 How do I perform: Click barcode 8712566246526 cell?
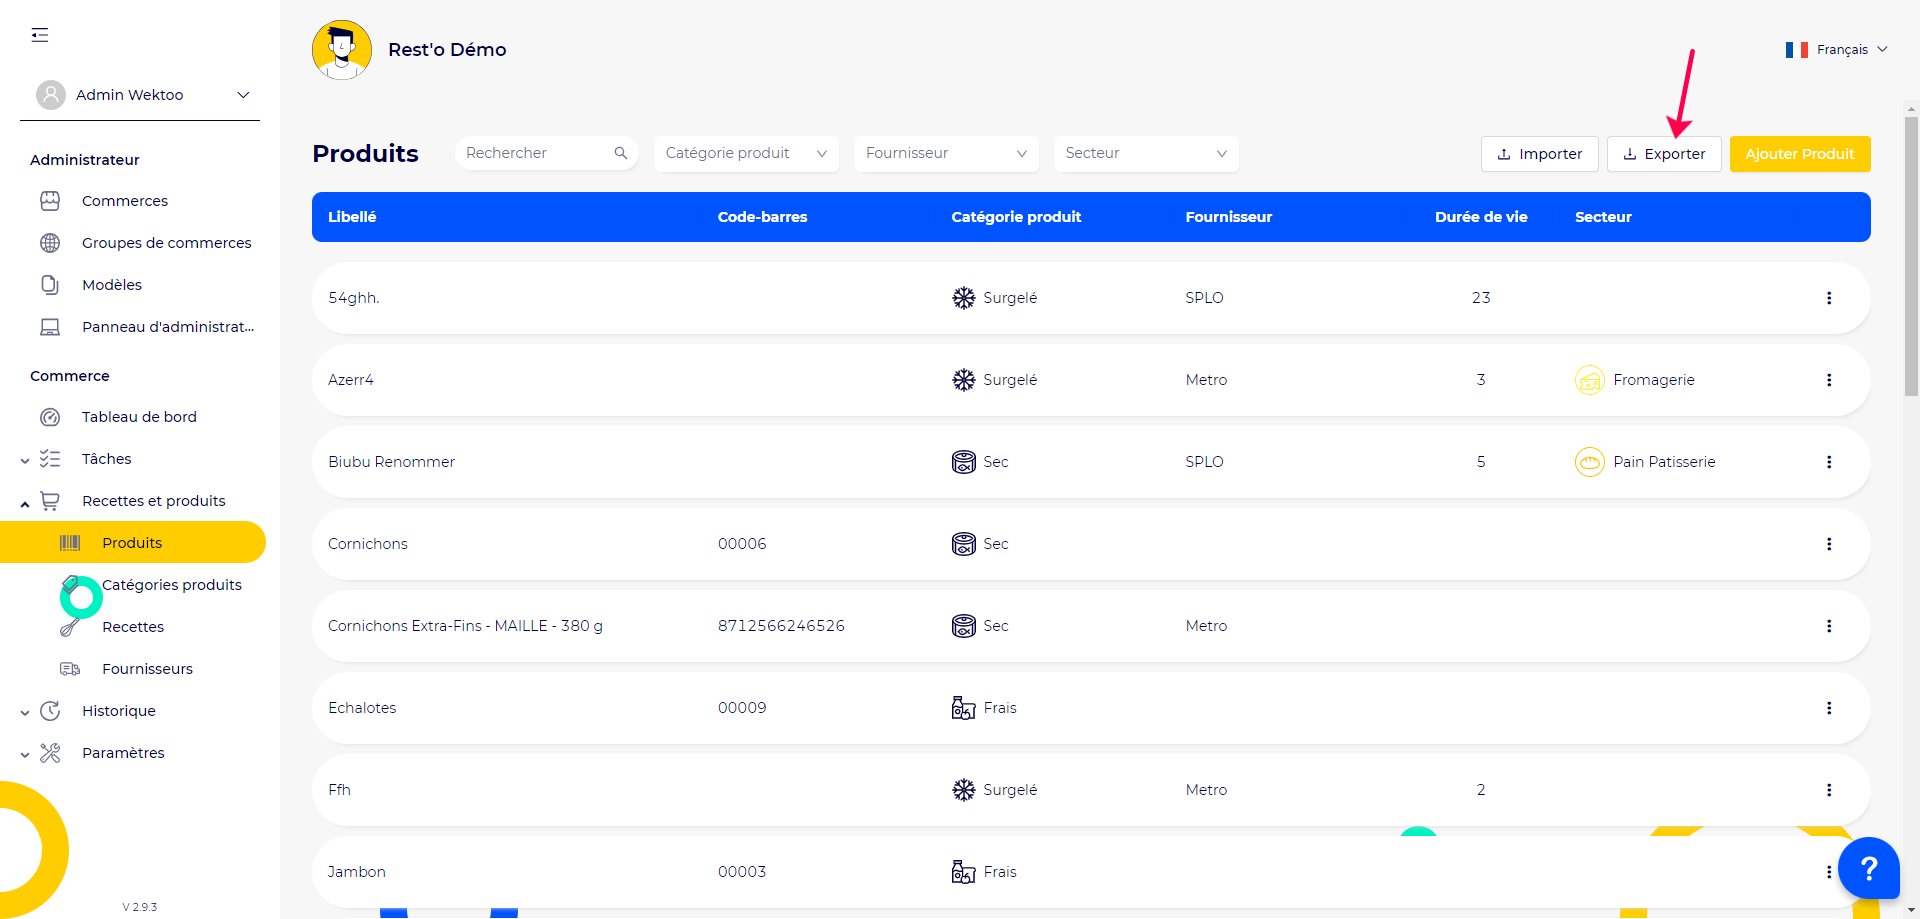pyautogui.click(x=781, y=626)
